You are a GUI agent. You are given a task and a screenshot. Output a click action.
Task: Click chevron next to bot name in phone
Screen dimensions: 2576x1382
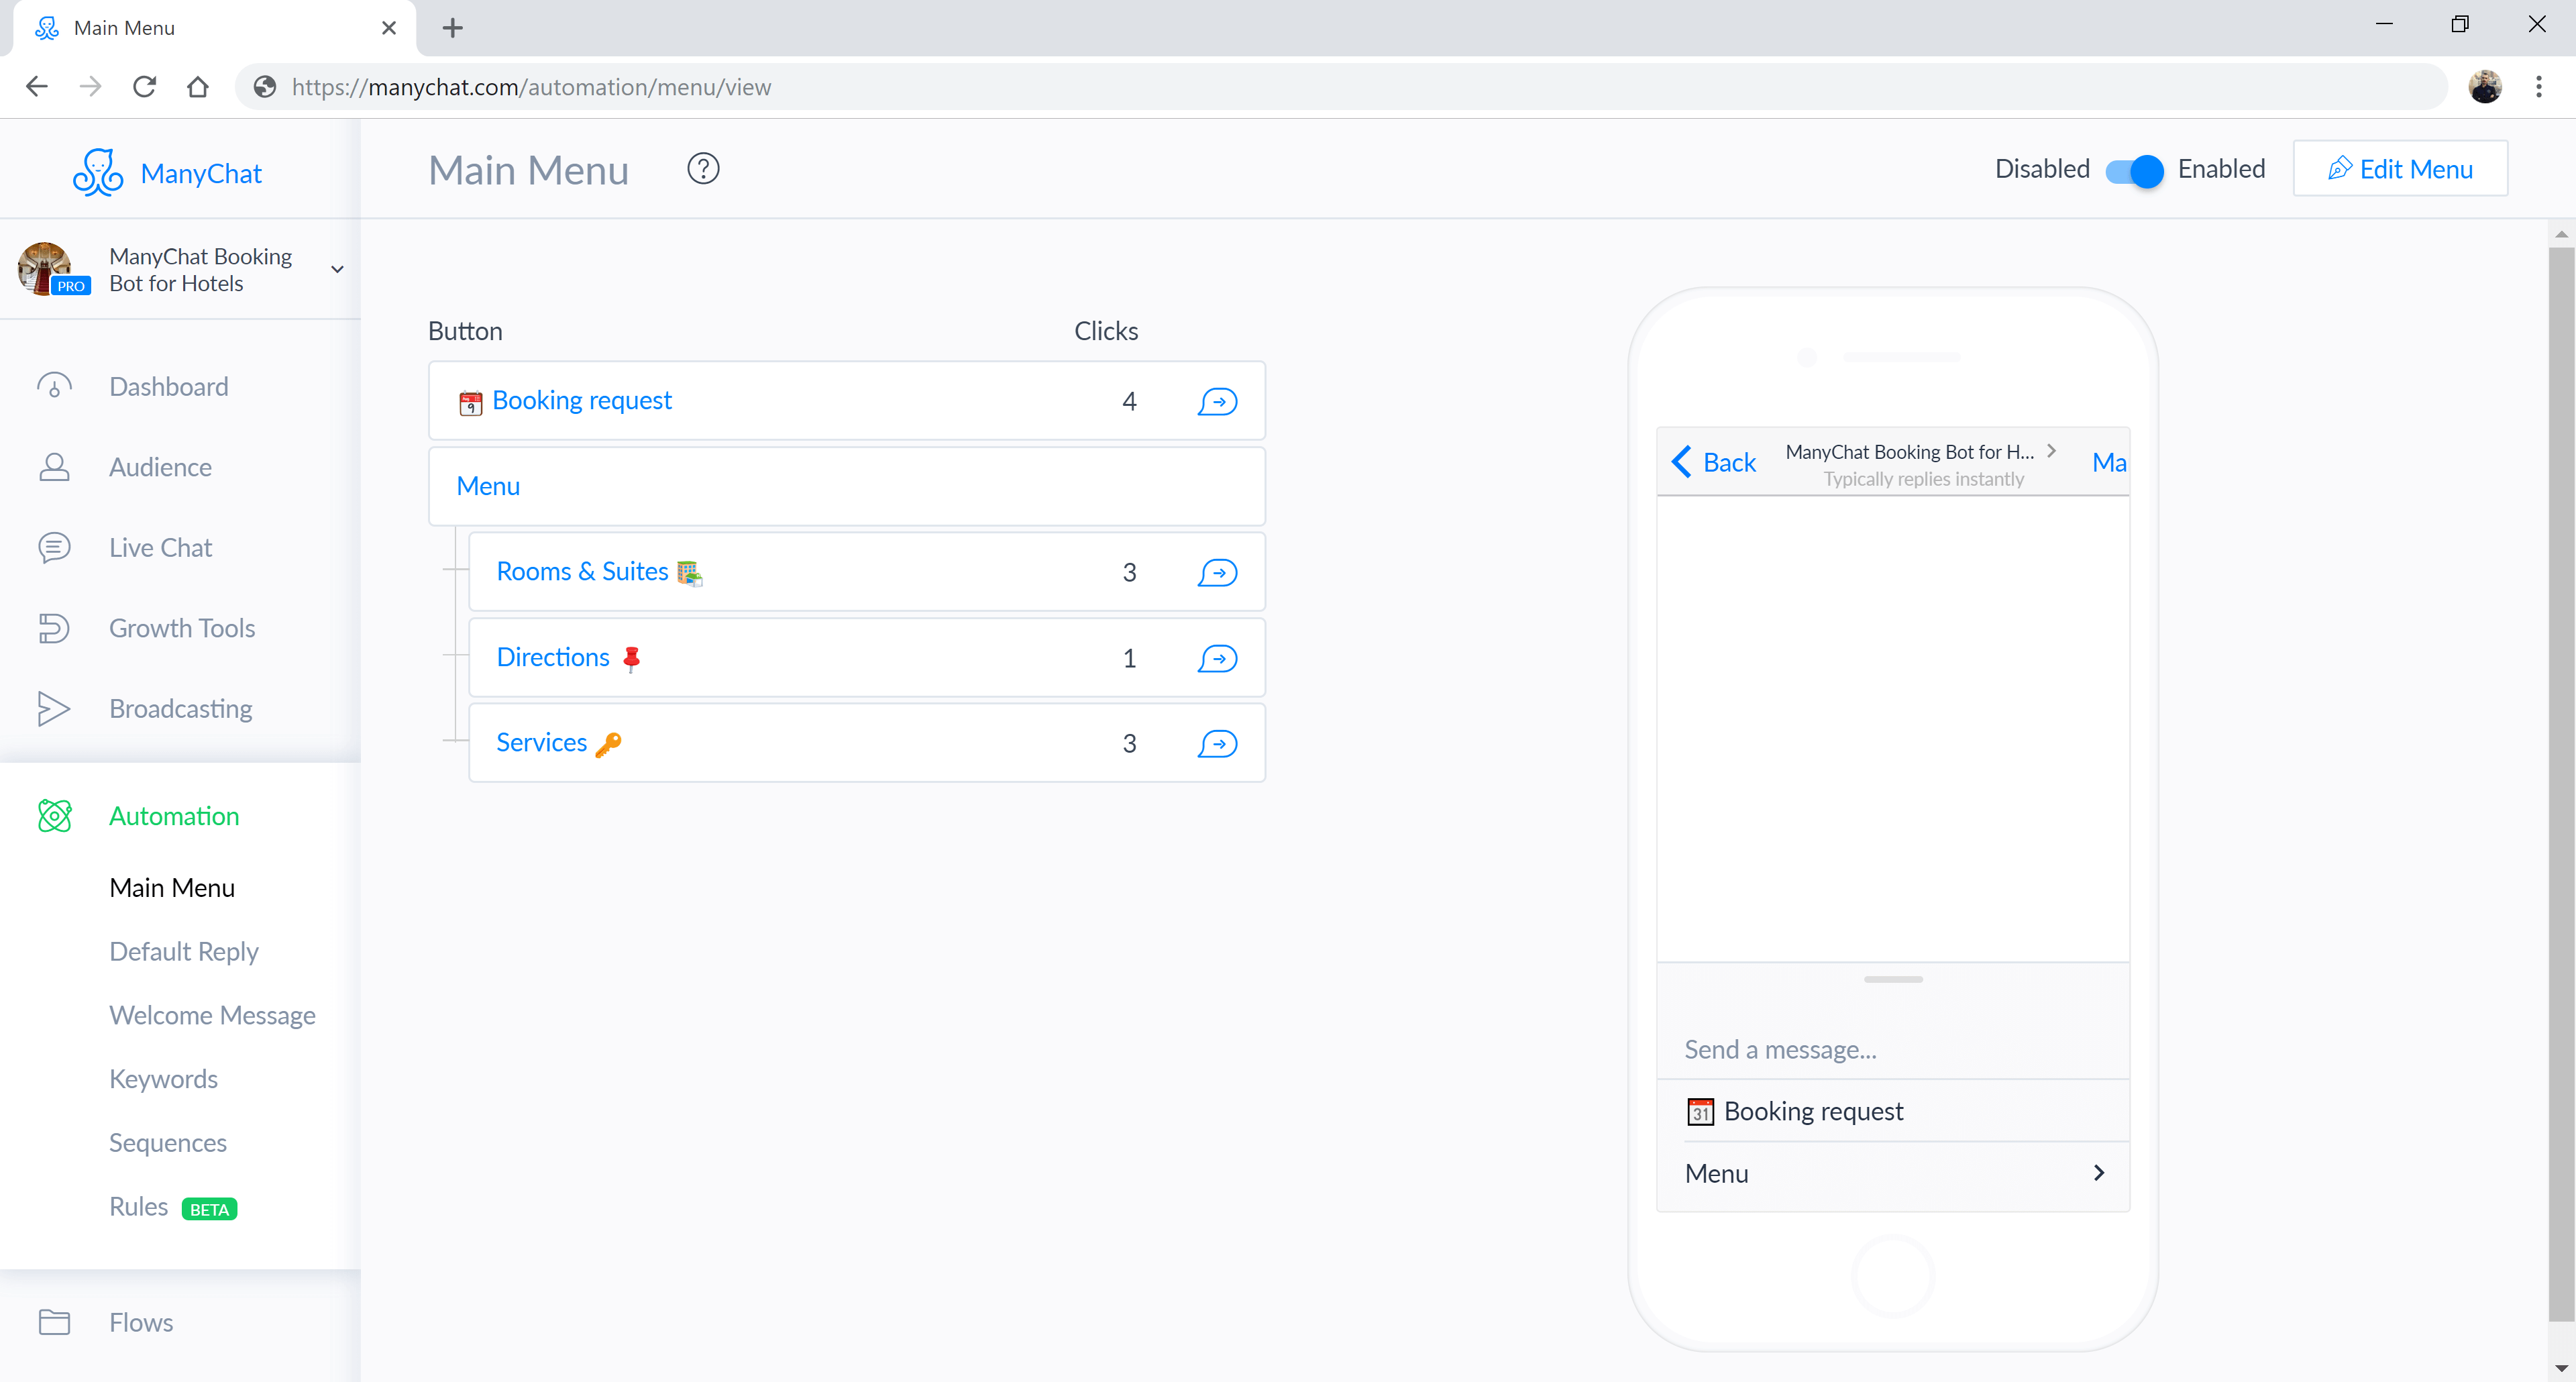tap(2051, 451)
